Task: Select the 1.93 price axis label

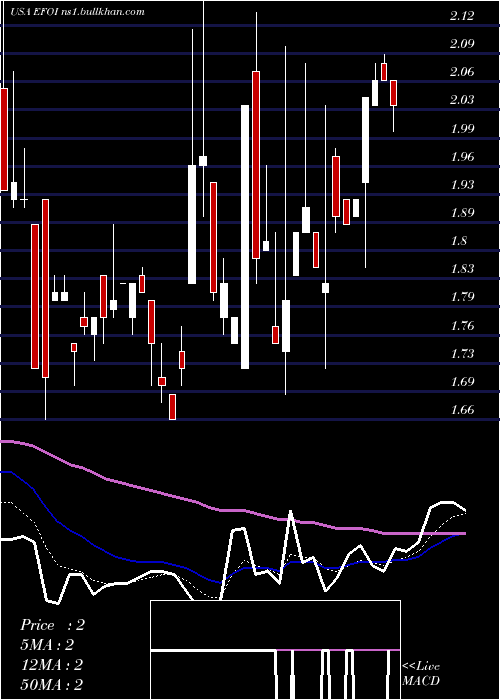Action: (x=462, y=185)
